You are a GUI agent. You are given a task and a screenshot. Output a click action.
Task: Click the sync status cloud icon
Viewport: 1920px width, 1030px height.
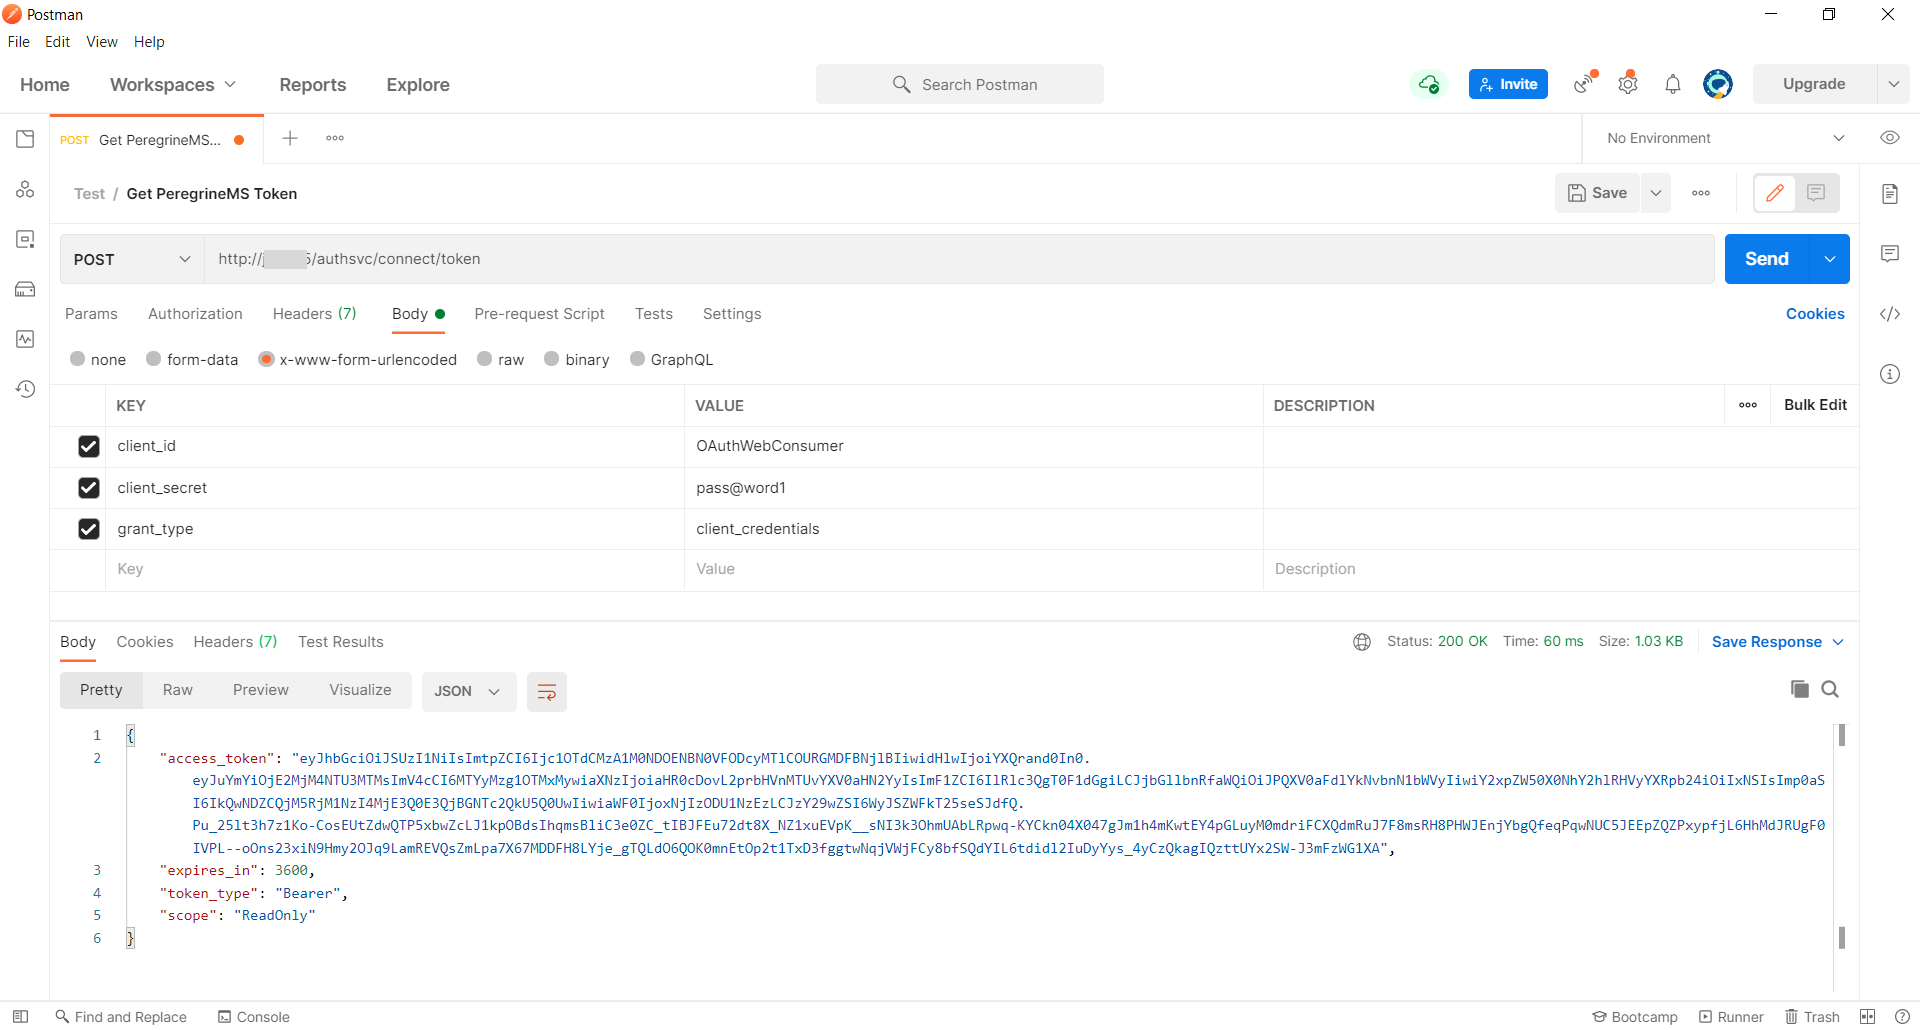pos(1429,84)
